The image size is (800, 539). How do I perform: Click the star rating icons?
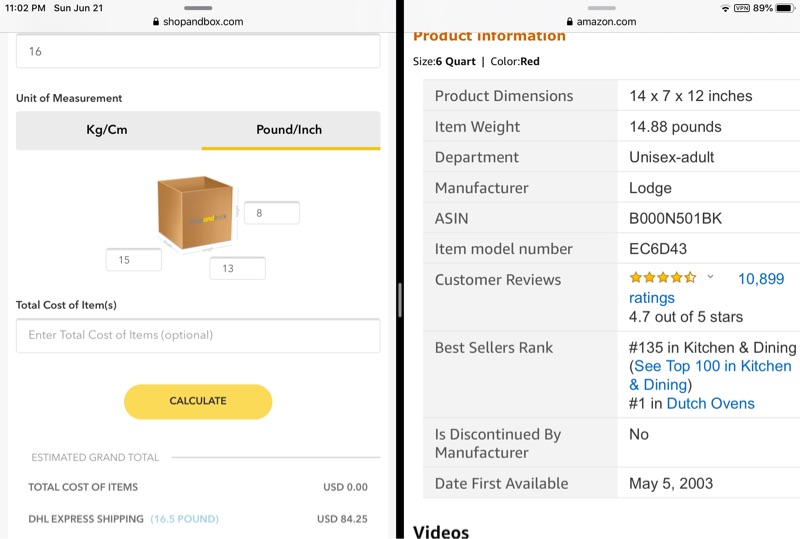tap(662, 278)
